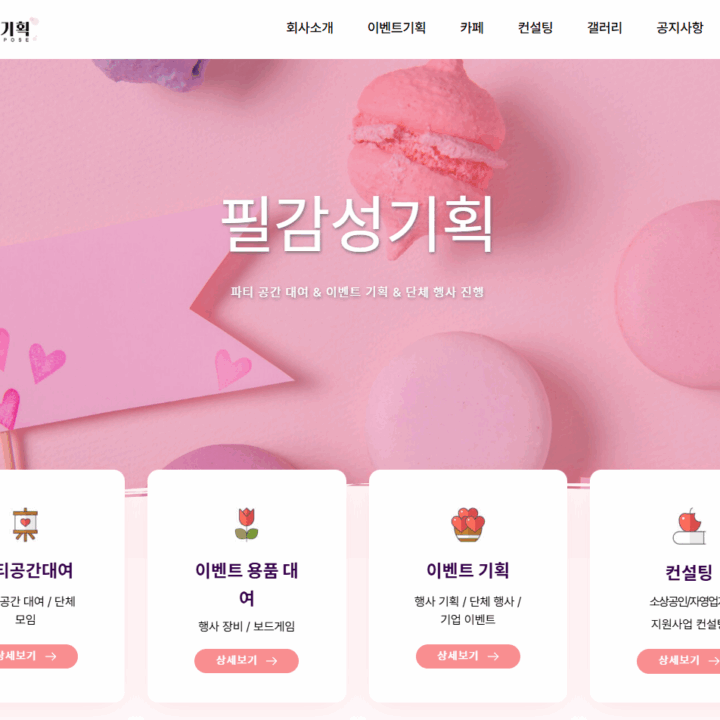
Task: Click arrow icon in party space 상세보기 button
Action: click(x=51, y=656)
